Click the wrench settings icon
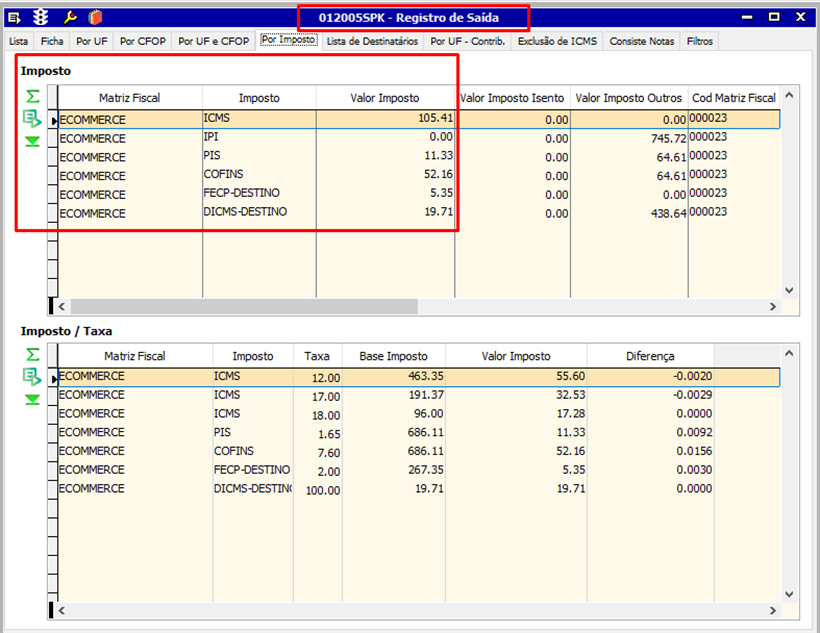This screenshot has height=633, width=820. pyautogui.click(x=69, y=17)
